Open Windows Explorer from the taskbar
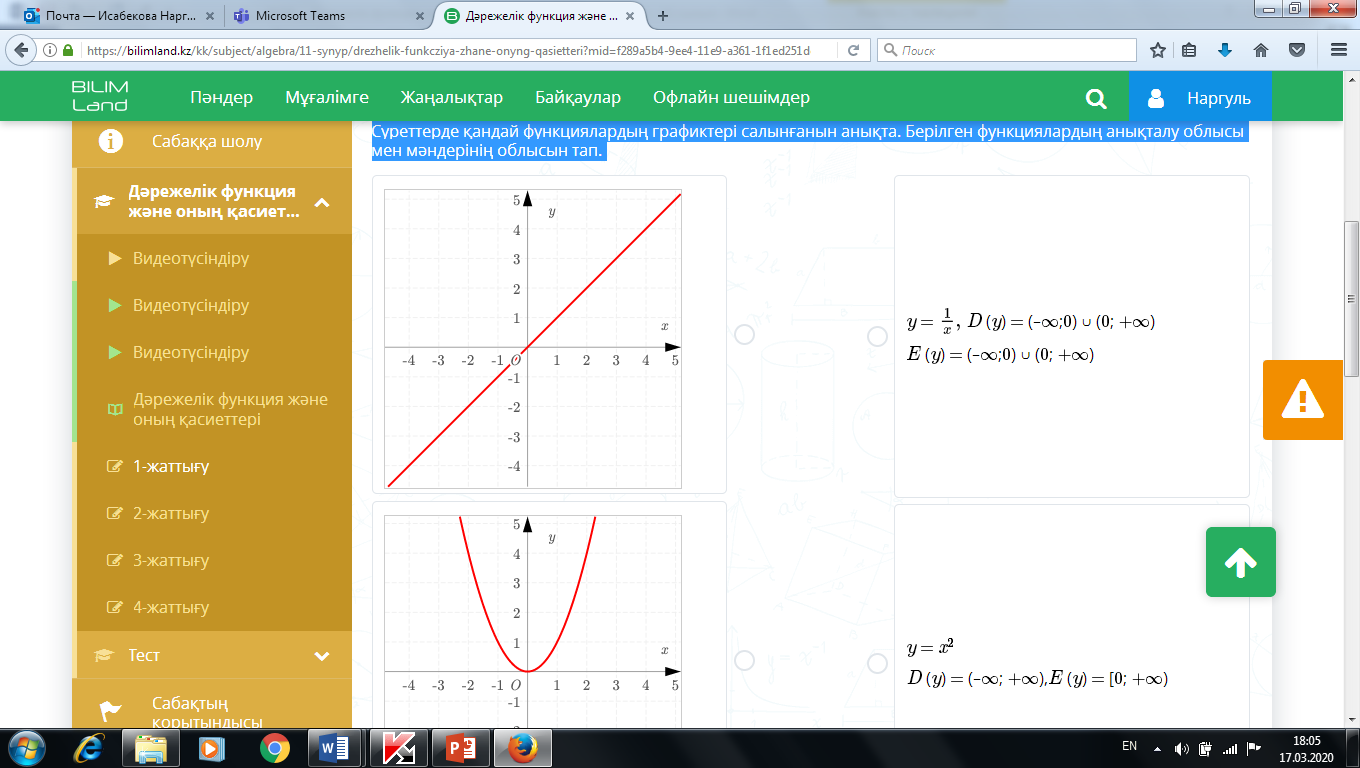Image resolution: width=1360 pixels, height=768 pixels. click(152, 747)
